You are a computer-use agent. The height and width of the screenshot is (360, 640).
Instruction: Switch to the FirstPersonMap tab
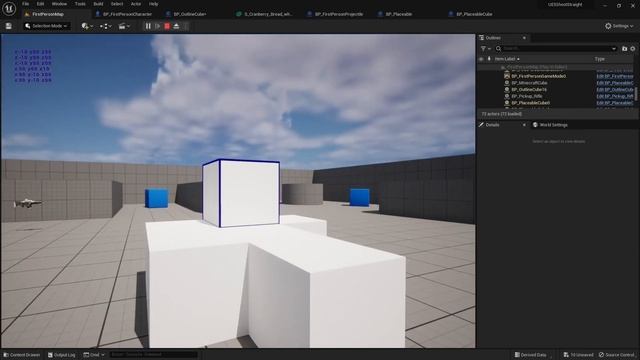[x=48, y=14]
